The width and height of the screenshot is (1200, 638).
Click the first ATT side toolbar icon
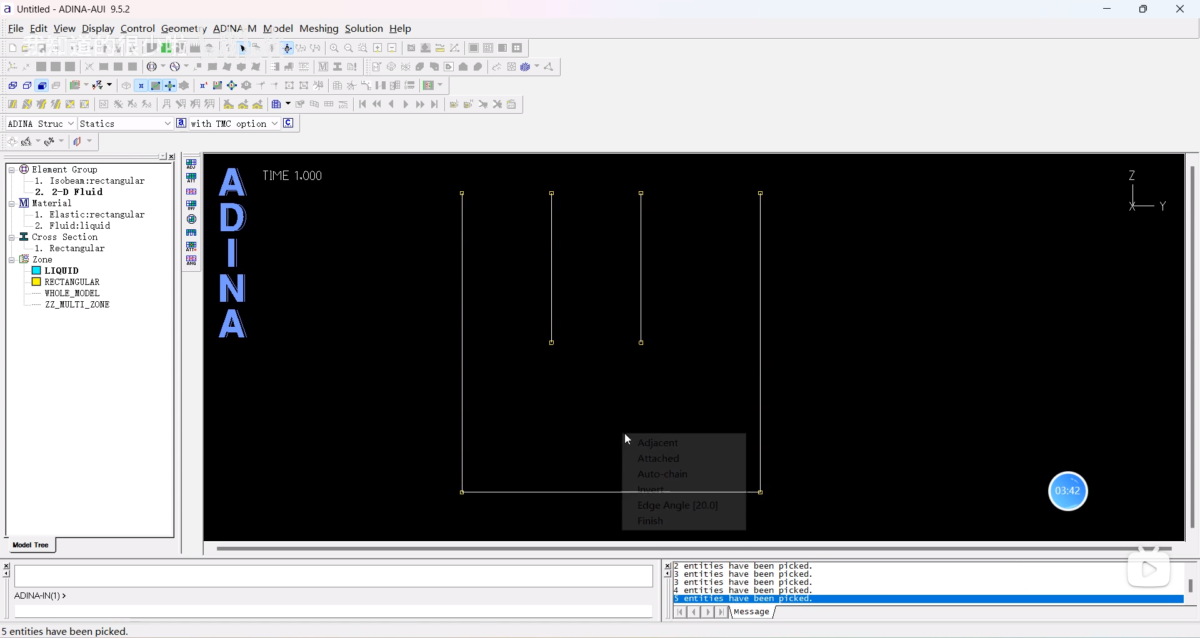click(191, 178)
